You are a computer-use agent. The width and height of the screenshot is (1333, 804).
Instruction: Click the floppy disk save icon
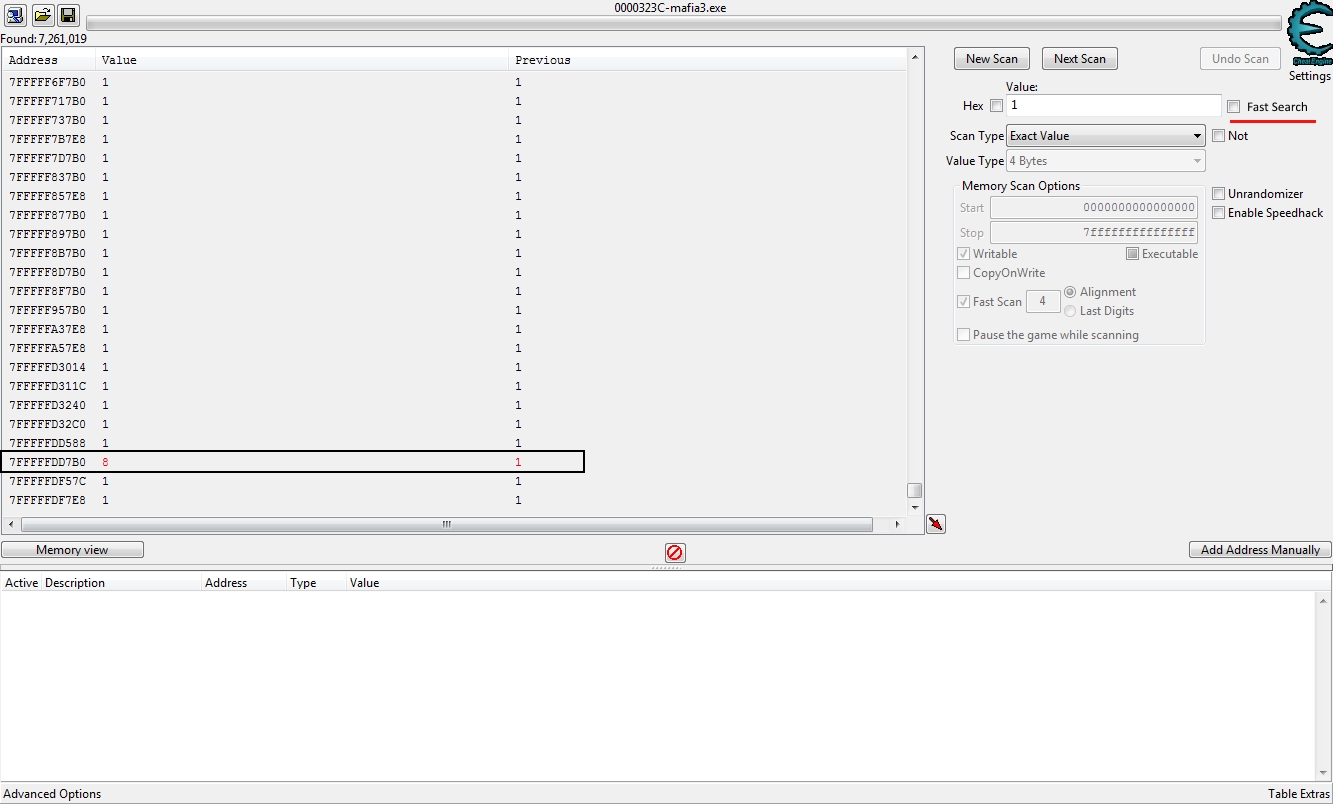point(68,15)
